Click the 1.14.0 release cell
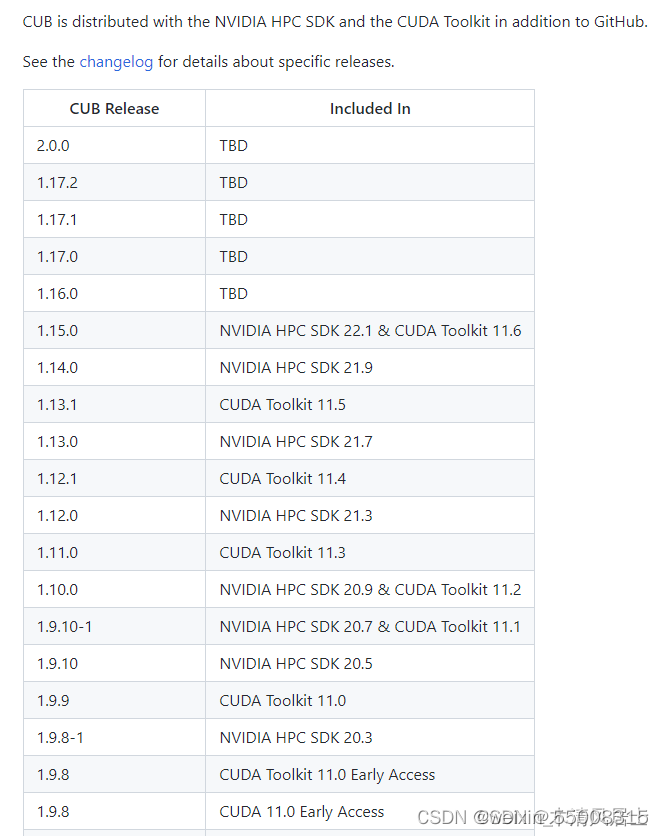The width and height of the screenshot is (664, 836). tap(114, 367)
